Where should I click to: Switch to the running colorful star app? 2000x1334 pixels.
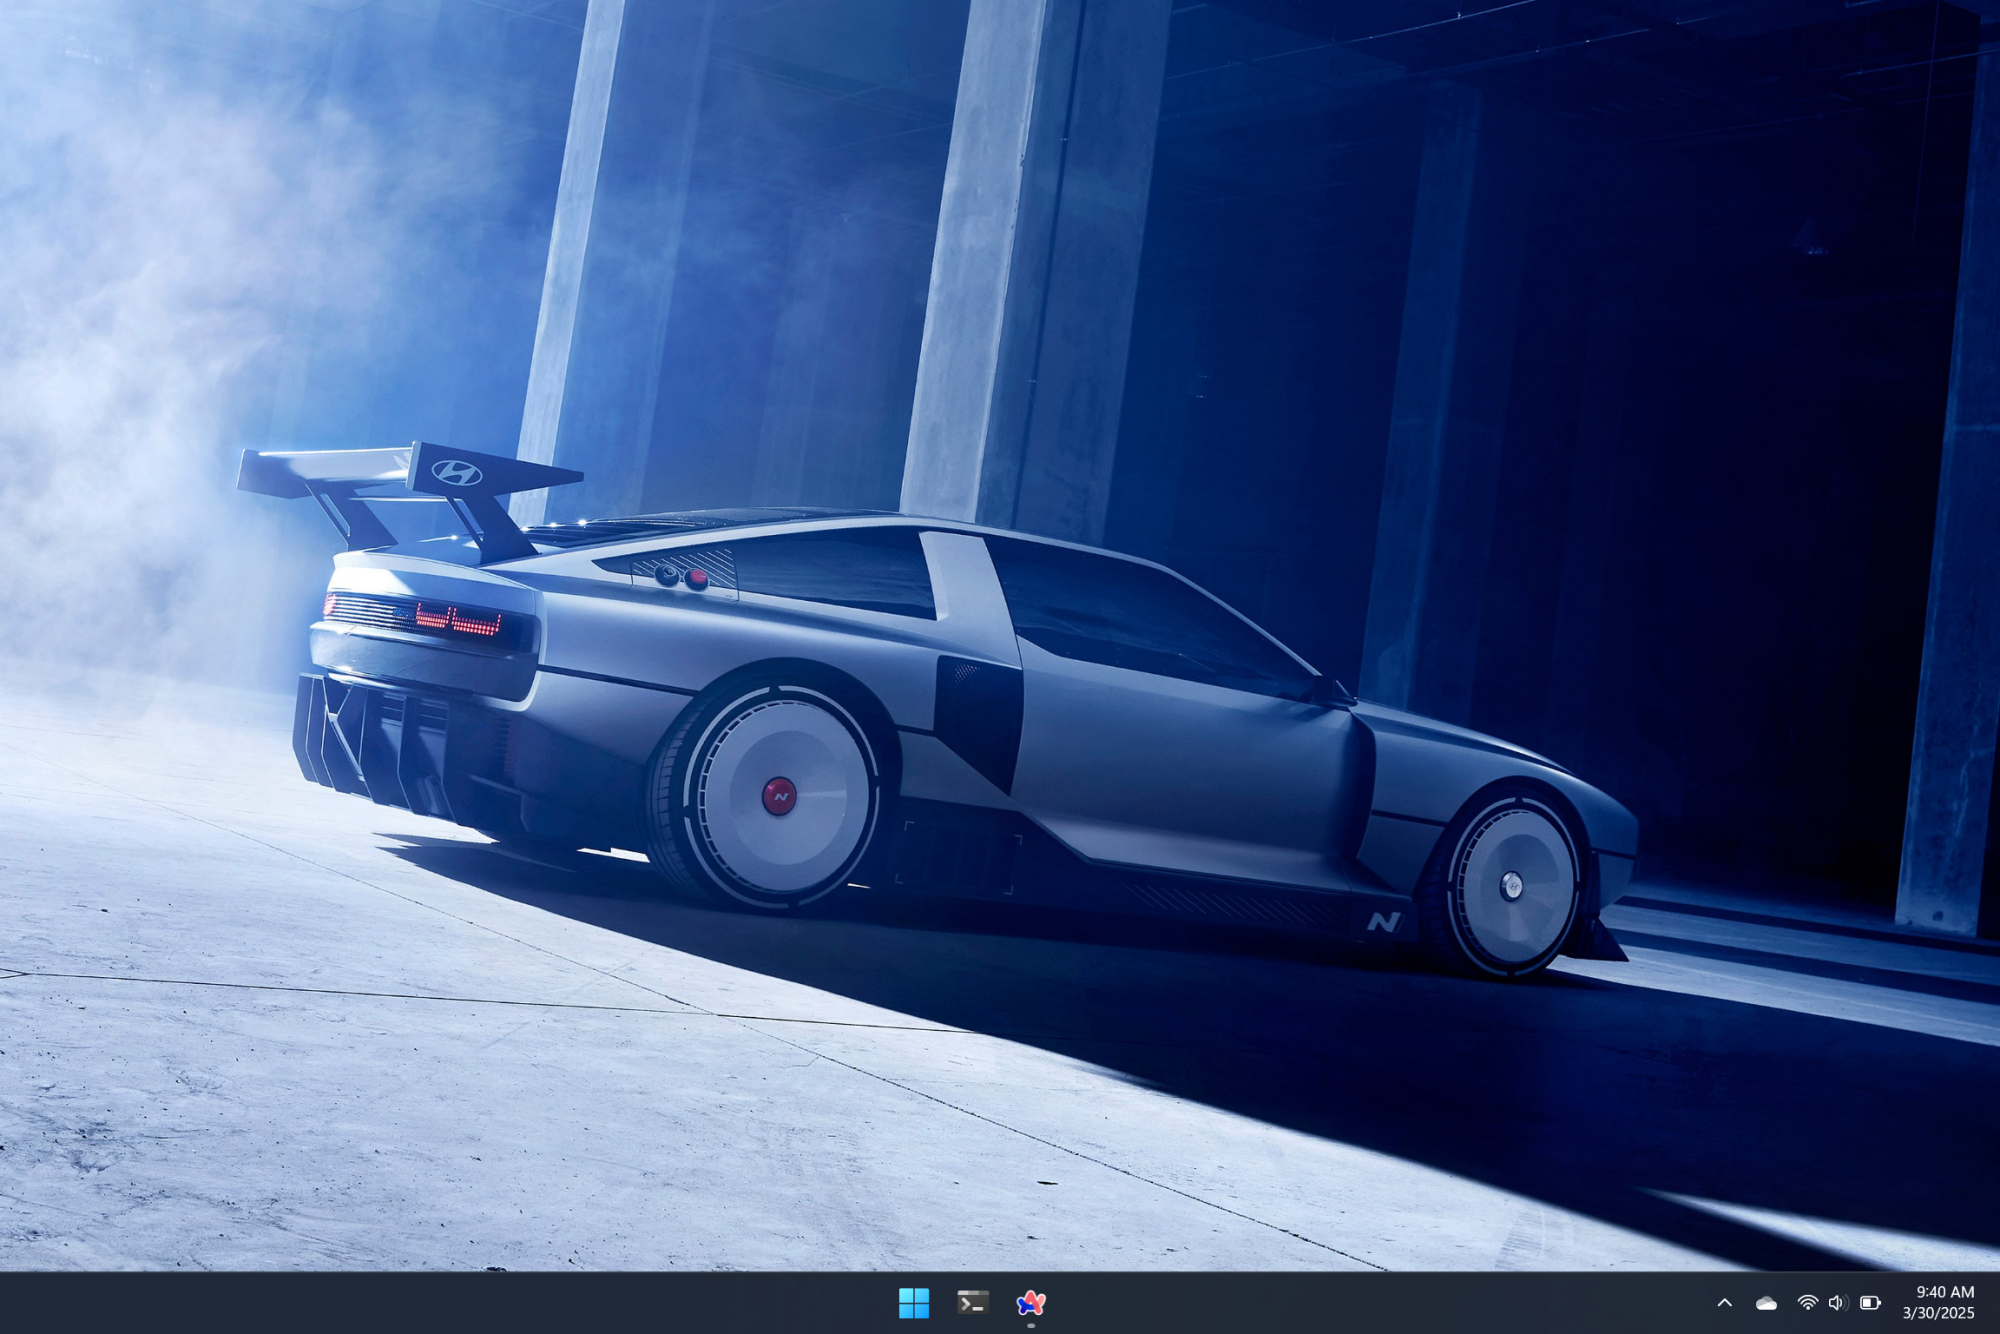[x=1031, y=1302]
